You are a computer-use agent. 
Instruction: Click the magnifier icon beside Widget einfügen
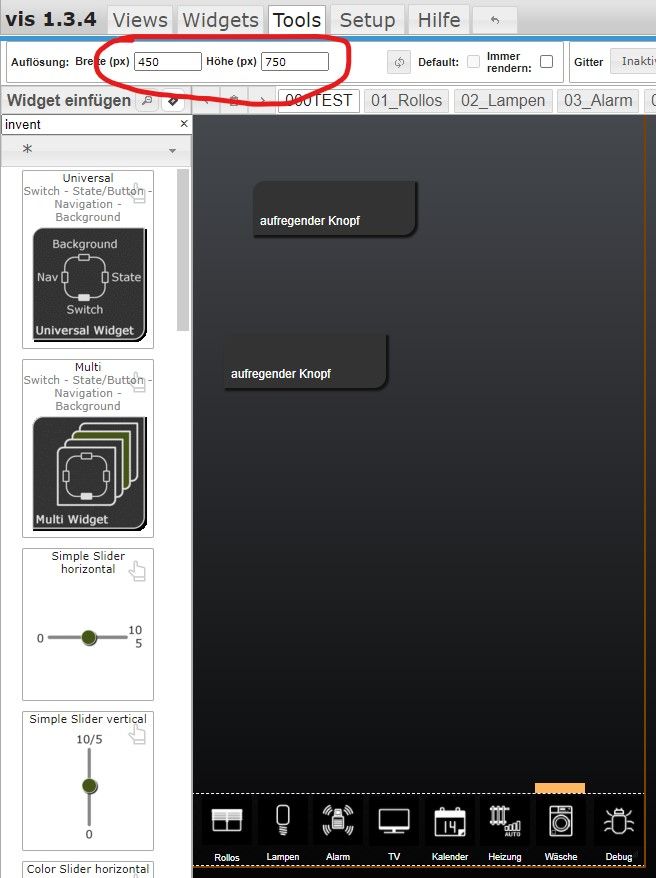(x=147, y=101)
